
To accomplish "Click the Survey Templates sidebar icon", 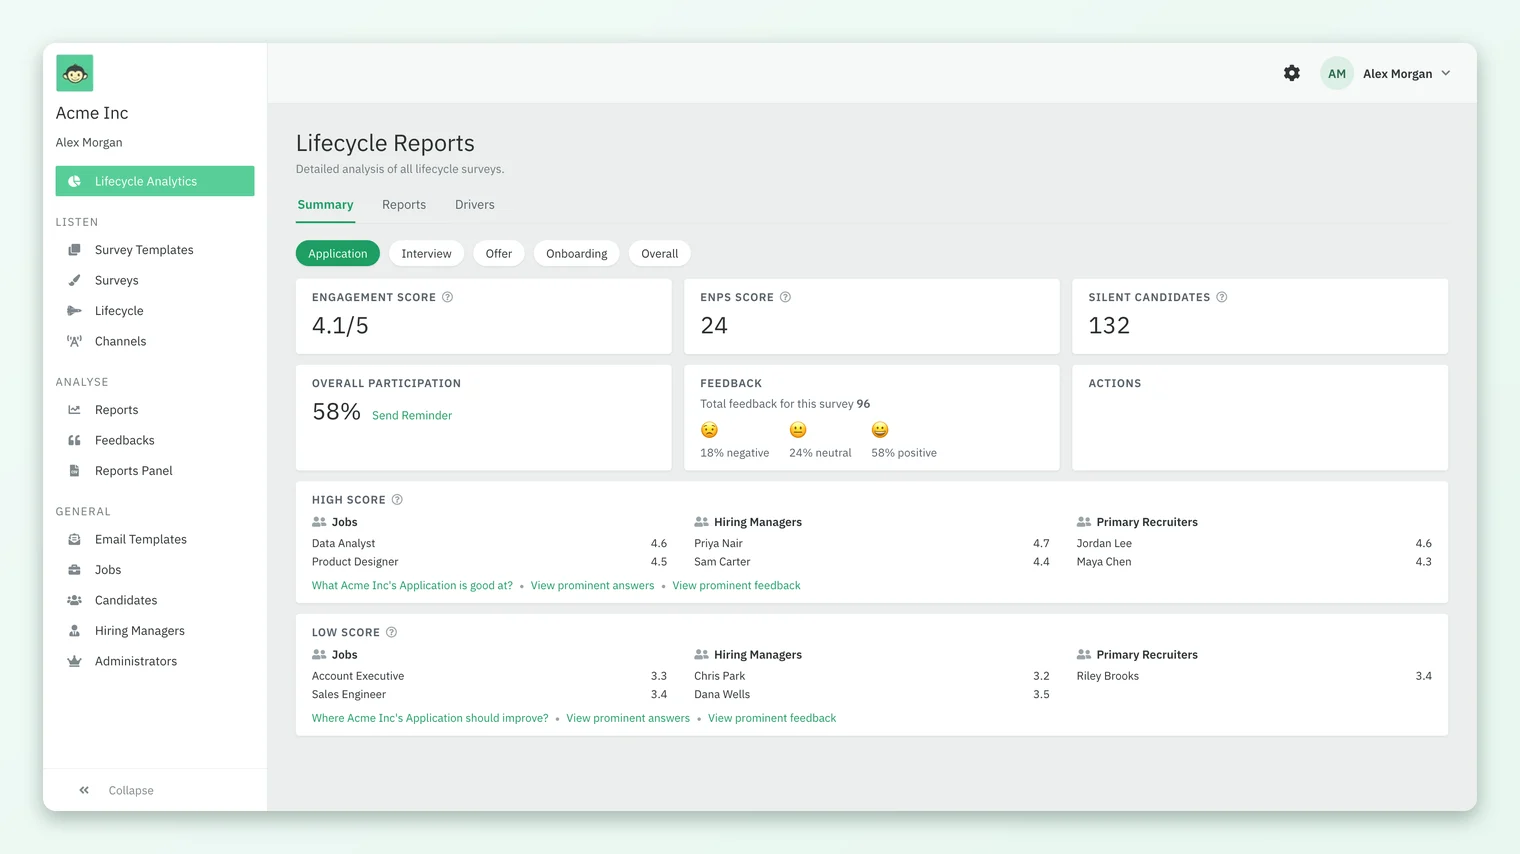I will [74, 250].
